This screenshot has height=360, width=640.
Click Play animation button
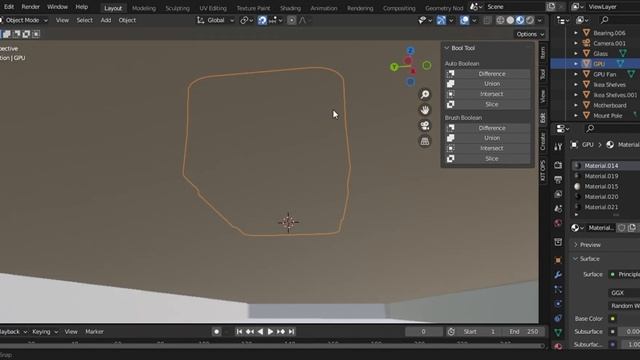coord(270,332)
